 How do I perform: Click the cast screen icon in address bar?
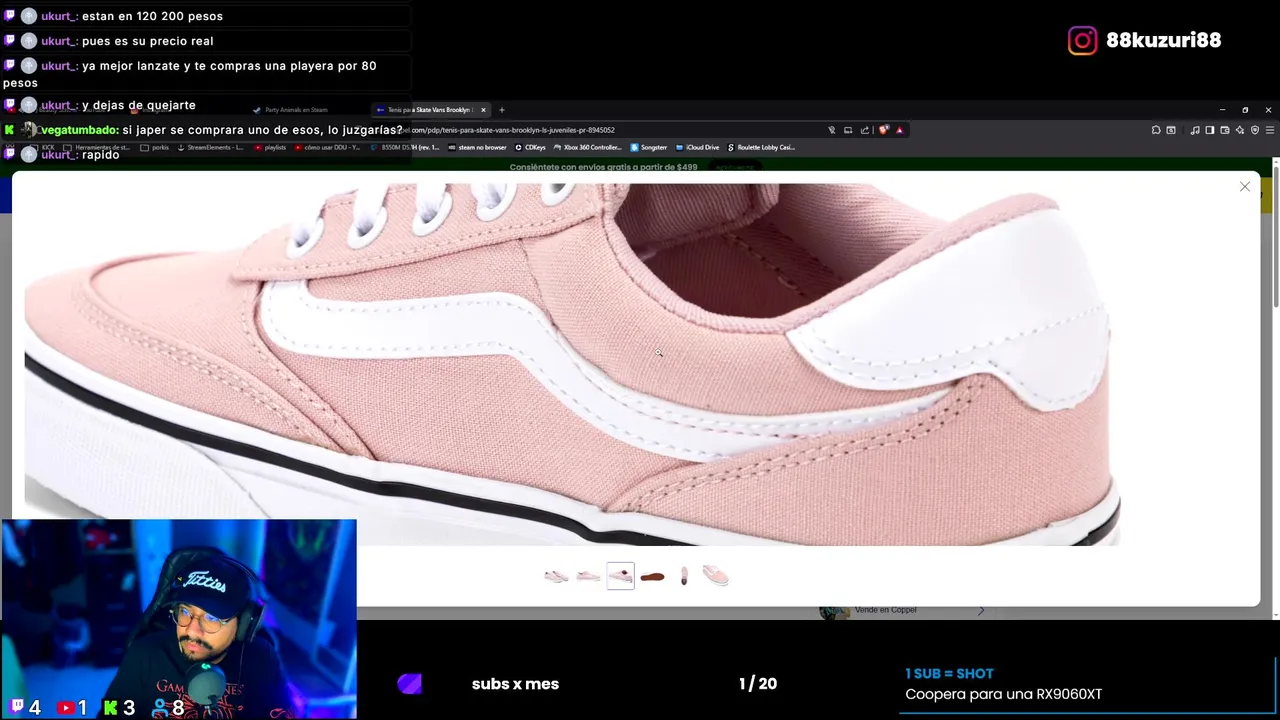point(848,130)
